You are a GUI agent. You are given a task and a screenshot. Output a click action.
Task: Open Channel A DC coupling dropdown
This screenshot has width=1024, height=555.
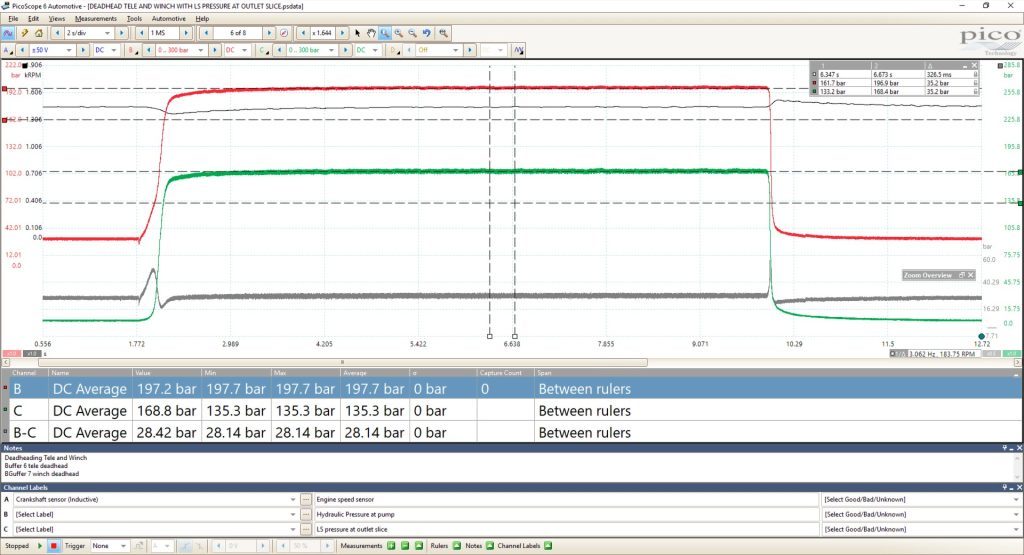[x=114, y=50]
